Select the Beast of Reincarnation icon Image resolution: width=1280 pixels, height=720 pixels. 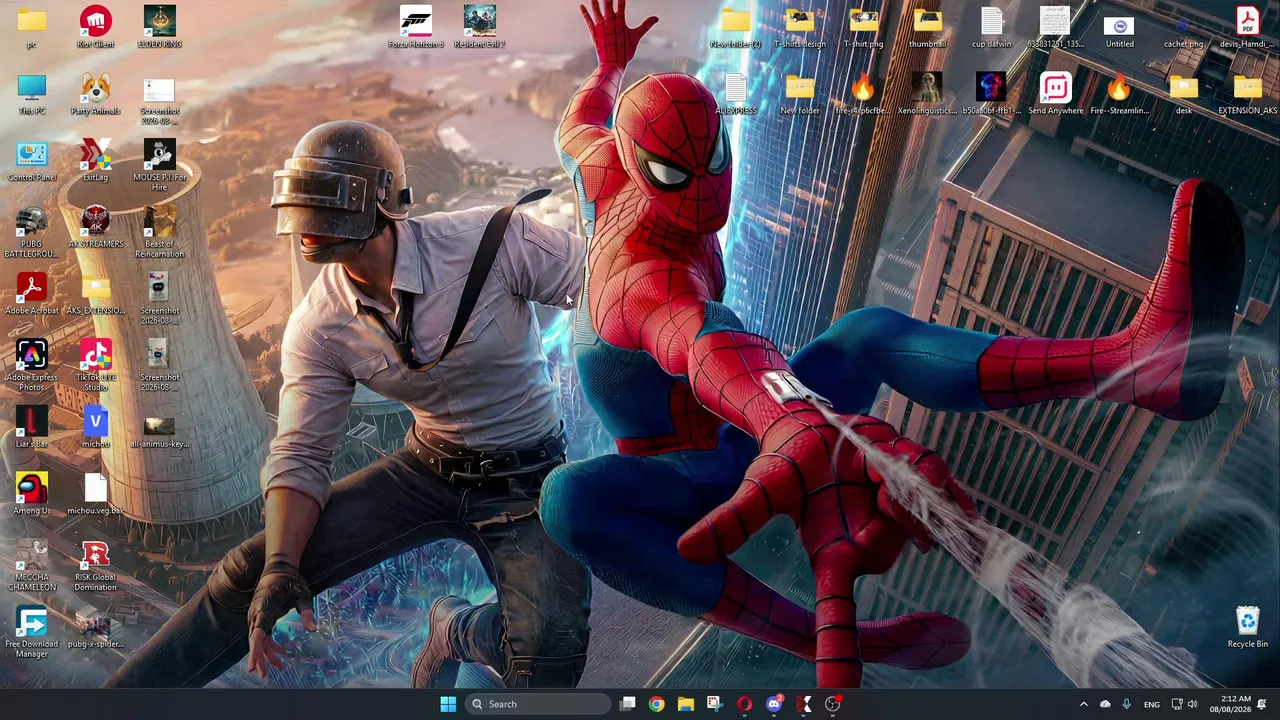[160, 232]
